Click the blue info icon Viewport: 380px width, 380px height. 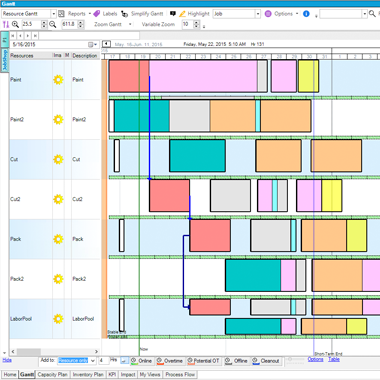click(306, 14)
